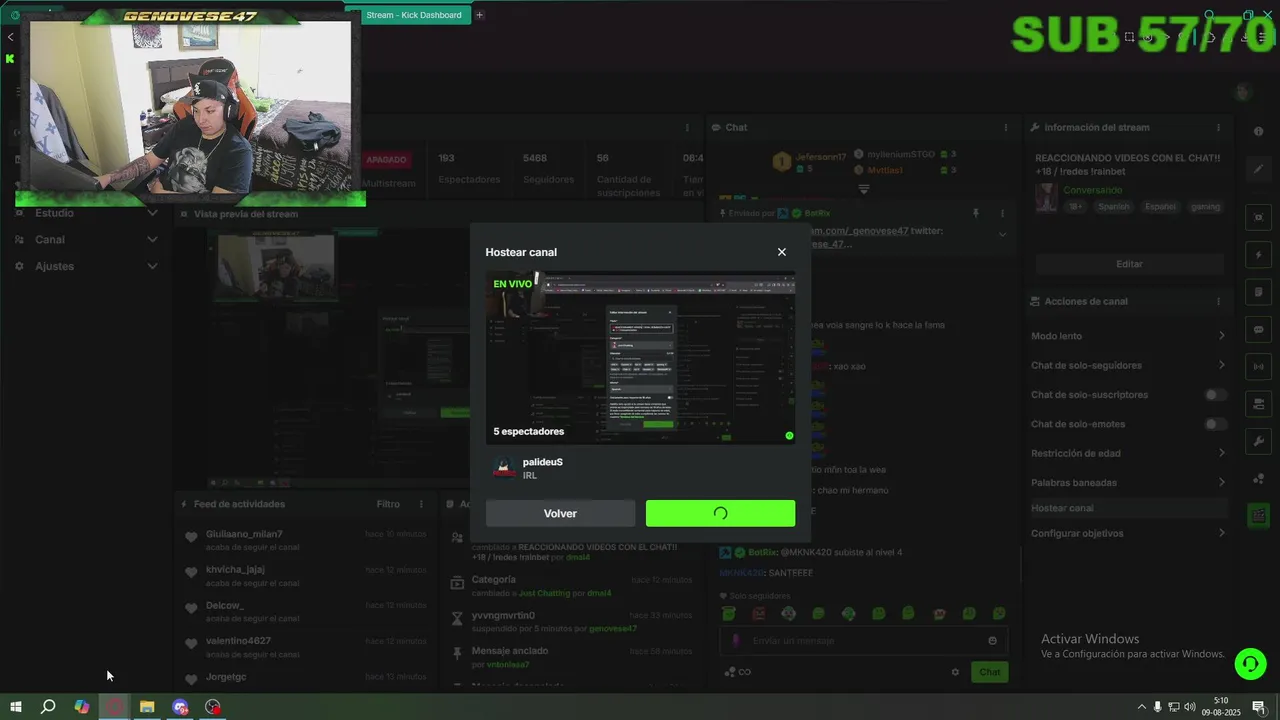Screen dimensions: 1280x720
Task: Open the palideuS live stream preview thumbnail
Action: [x=640, y=358]
